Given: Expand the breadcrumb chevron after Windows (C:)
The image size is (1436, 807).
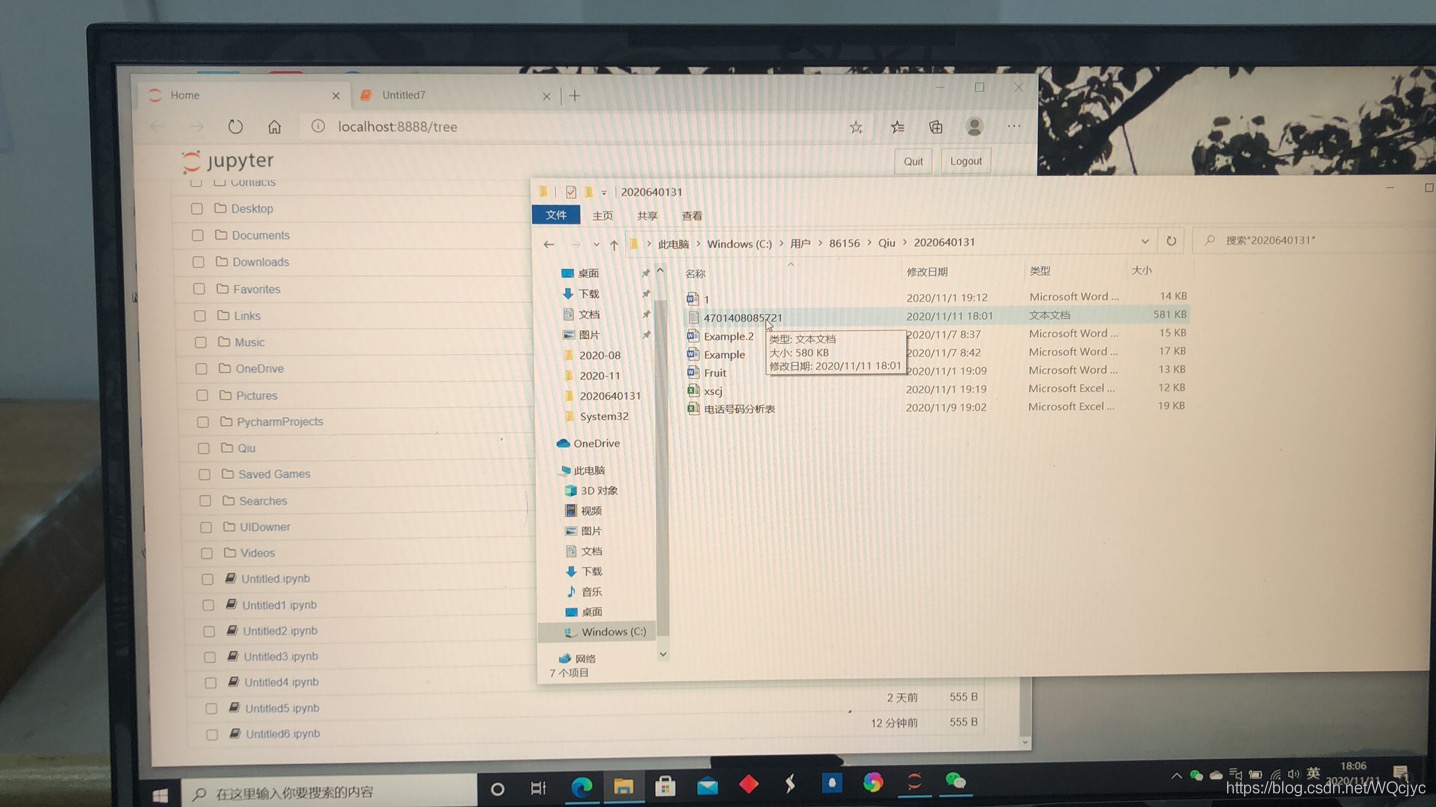Looking at the screenshot, I should 780,243.
